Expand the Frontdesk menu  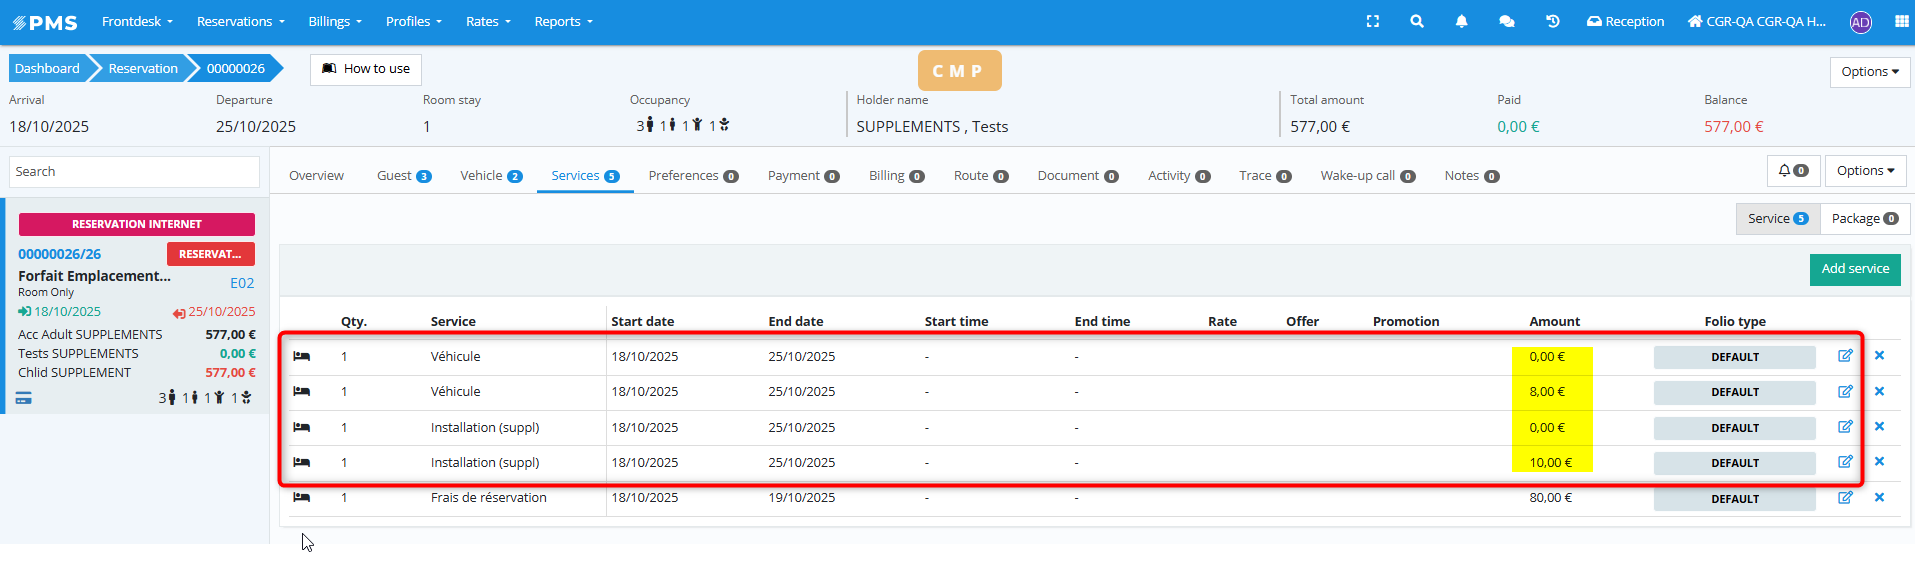(137, 21)
